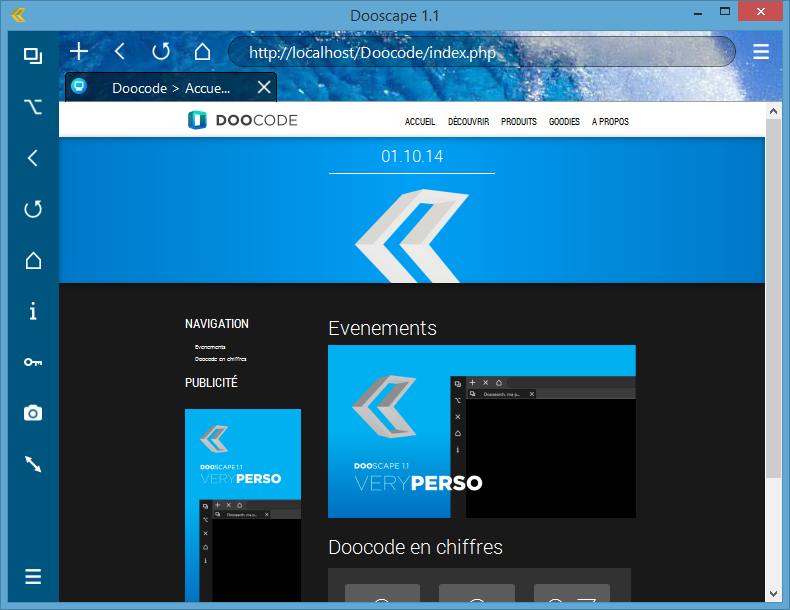Click Evenements link under Navigation
This screenshot has height=610, width=790.
(x=210, y=347)
